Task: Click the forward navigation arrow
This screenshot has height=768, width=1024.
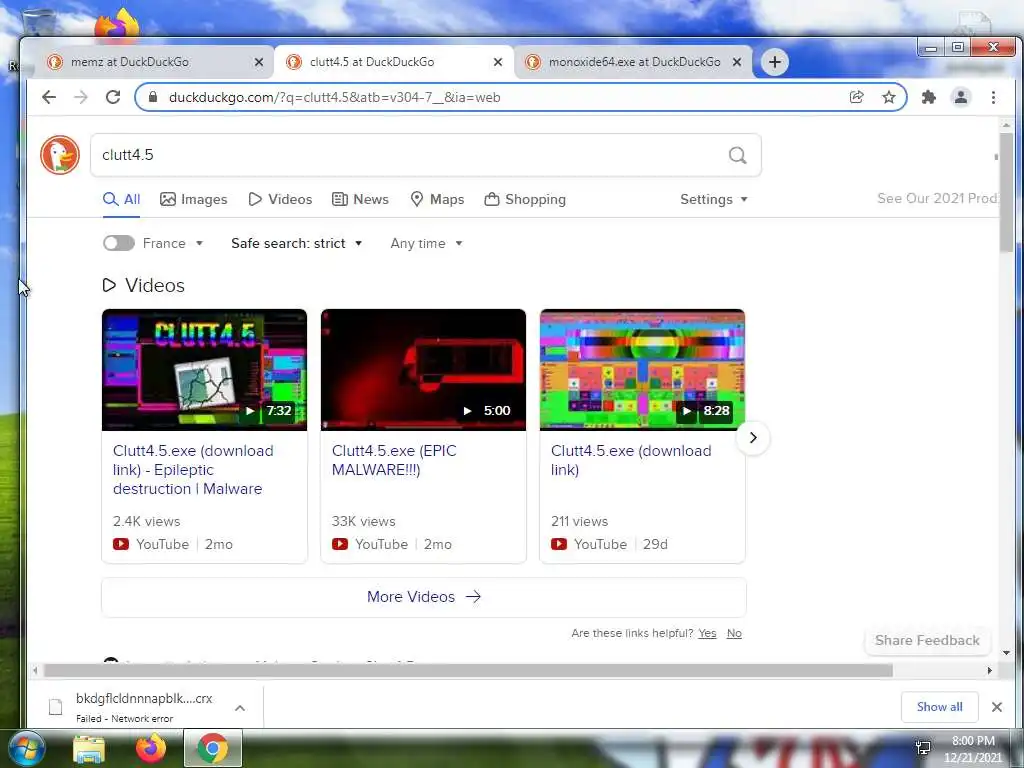Action: point(80,97)
